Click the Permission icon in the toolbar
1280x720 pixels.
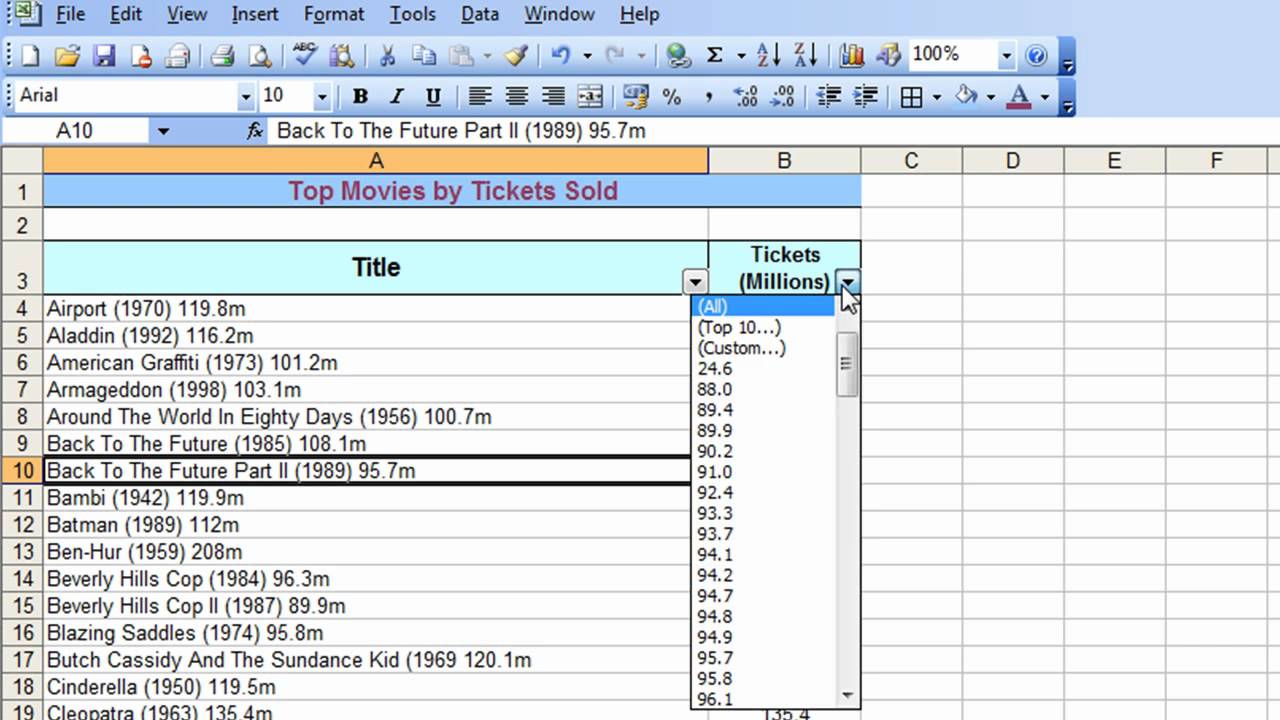click(142, 56)
